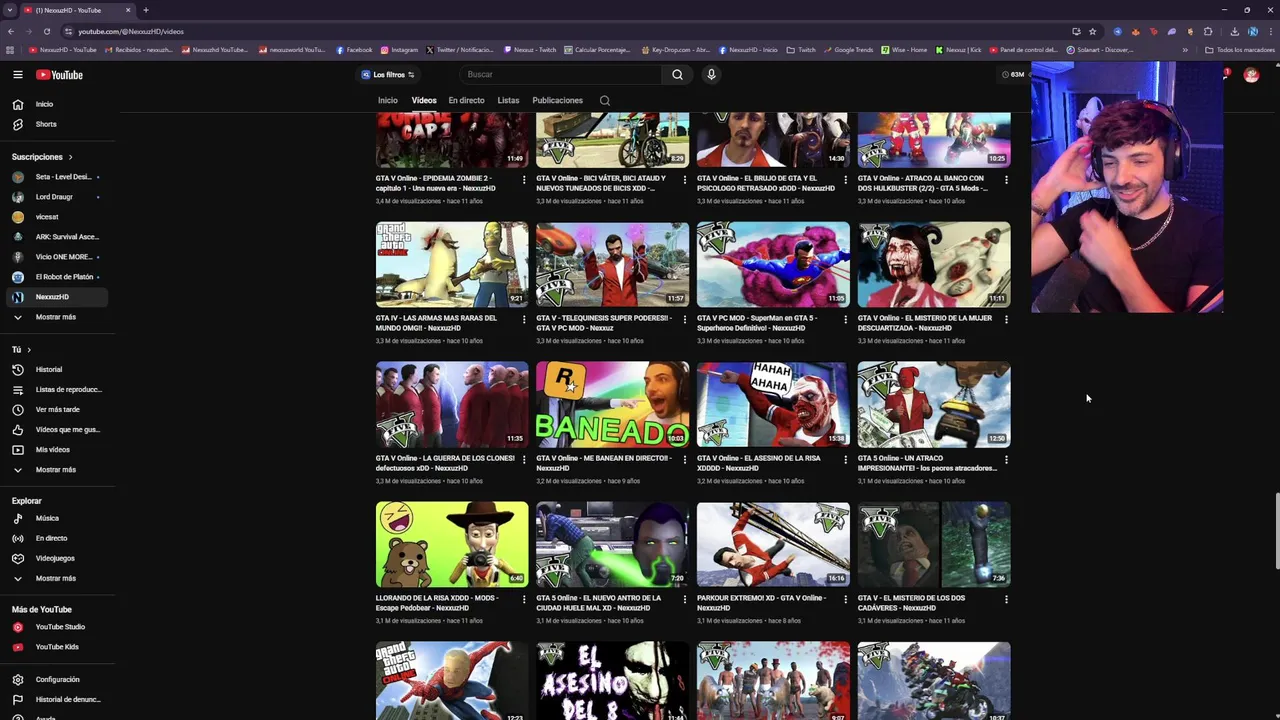The height and width of the screenshot is (720, 1280).
Task: Open options for LA GUERRA DE LOS CLONES video
Action: [x=524, y=459]
